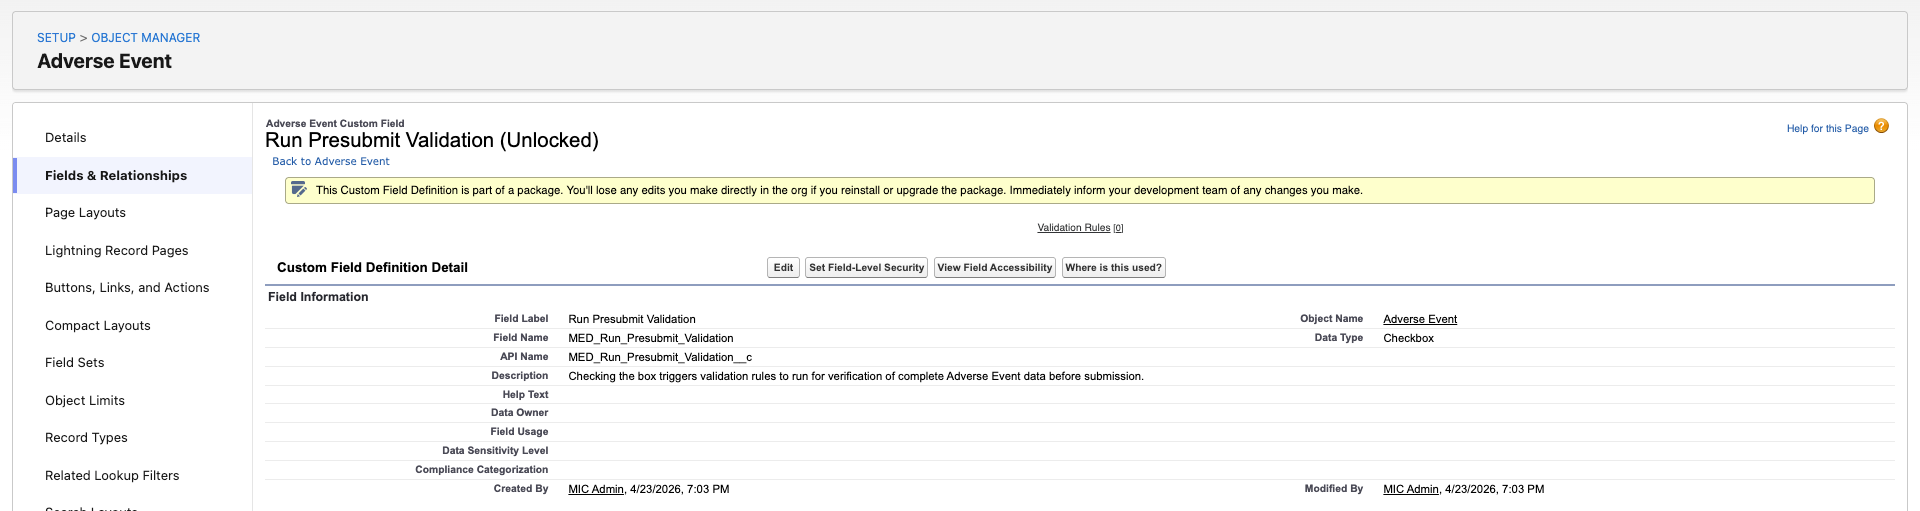1920x511 pixels.
Task: Click the Run Presubmit Validation (Unlocked) heading
Action: [432, 140]
